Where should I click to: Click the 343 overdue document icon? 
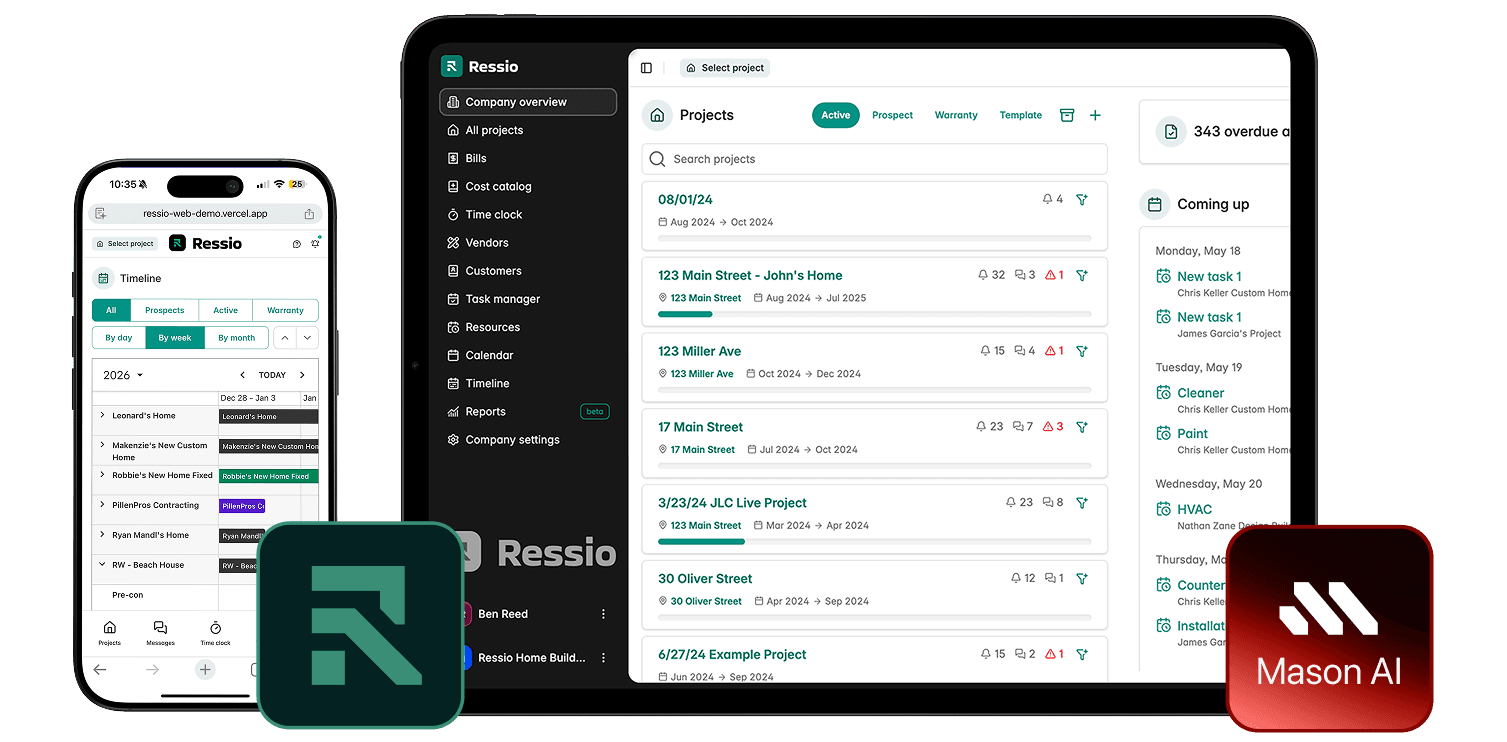[1171, 132]
